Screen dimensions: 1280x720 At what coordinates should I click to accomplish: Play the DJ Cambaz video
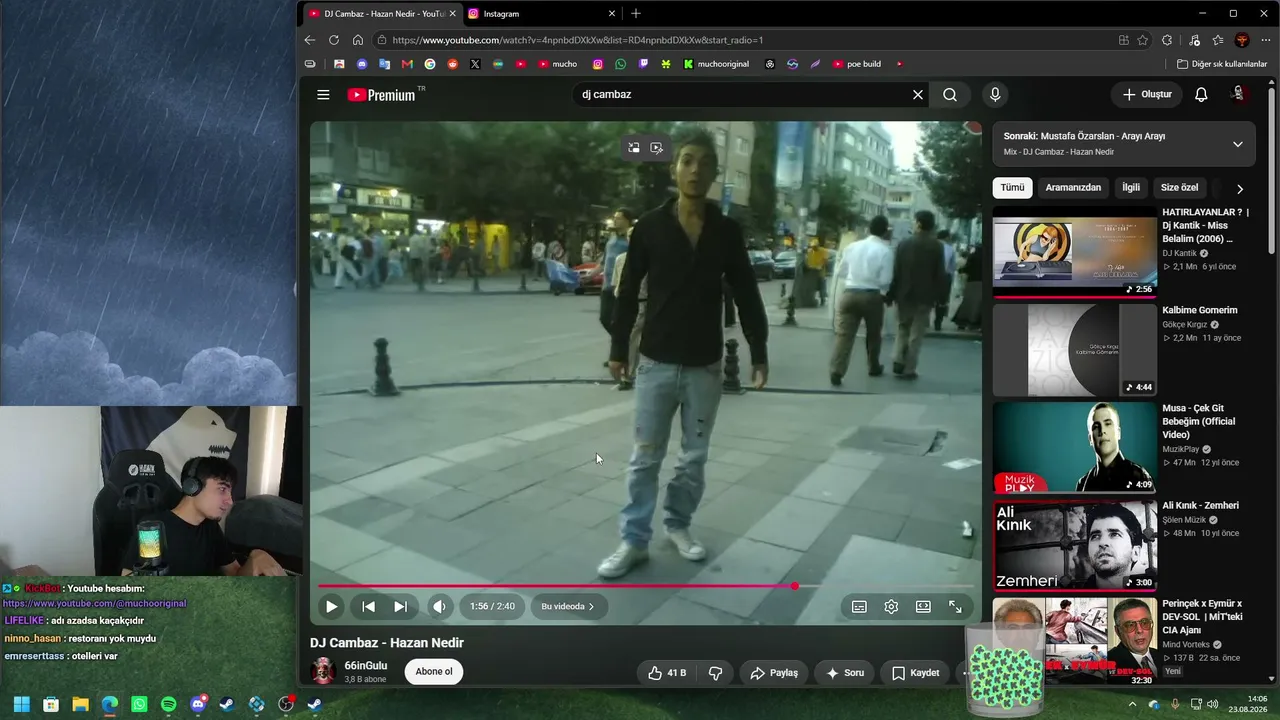(331, 606)
